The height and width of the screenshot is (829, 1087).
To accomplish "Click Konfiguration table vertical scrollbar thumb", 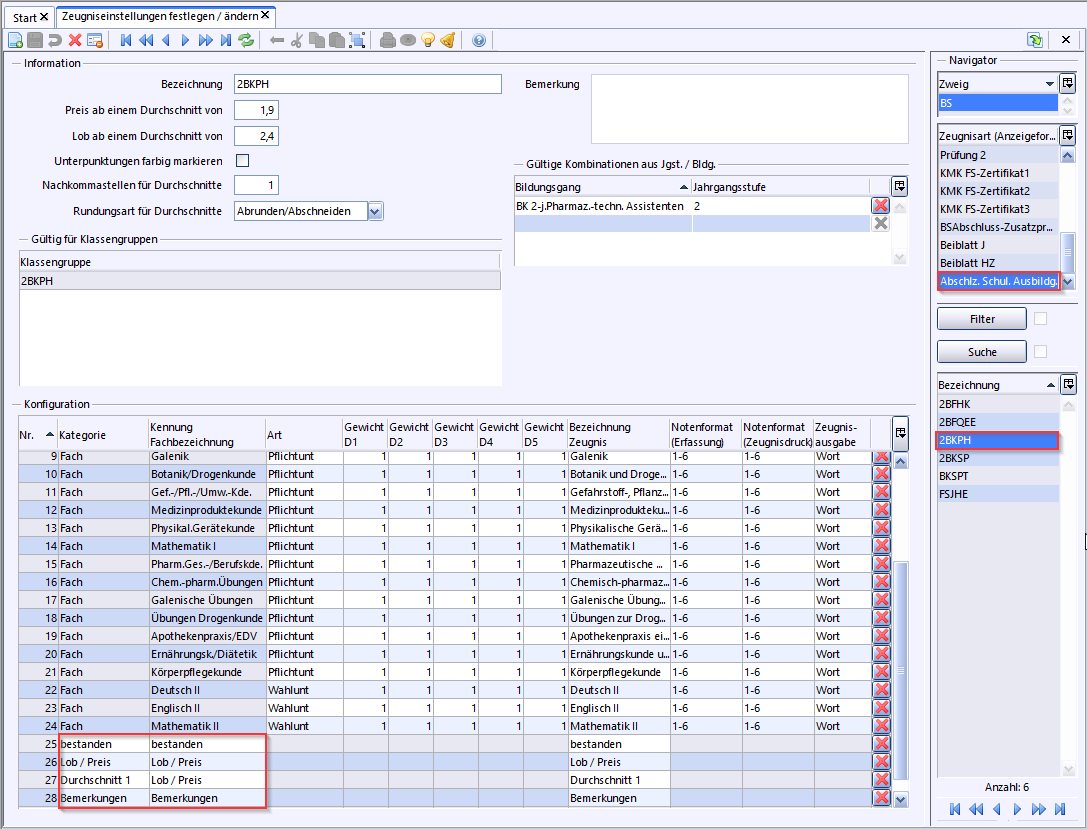I will pyautogui.click(x=901, y=670).
